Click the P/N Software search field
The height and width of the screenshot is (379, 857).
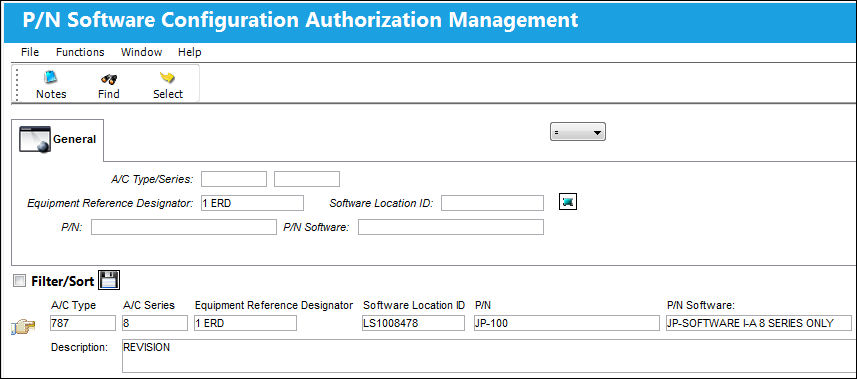coord(451,227)
